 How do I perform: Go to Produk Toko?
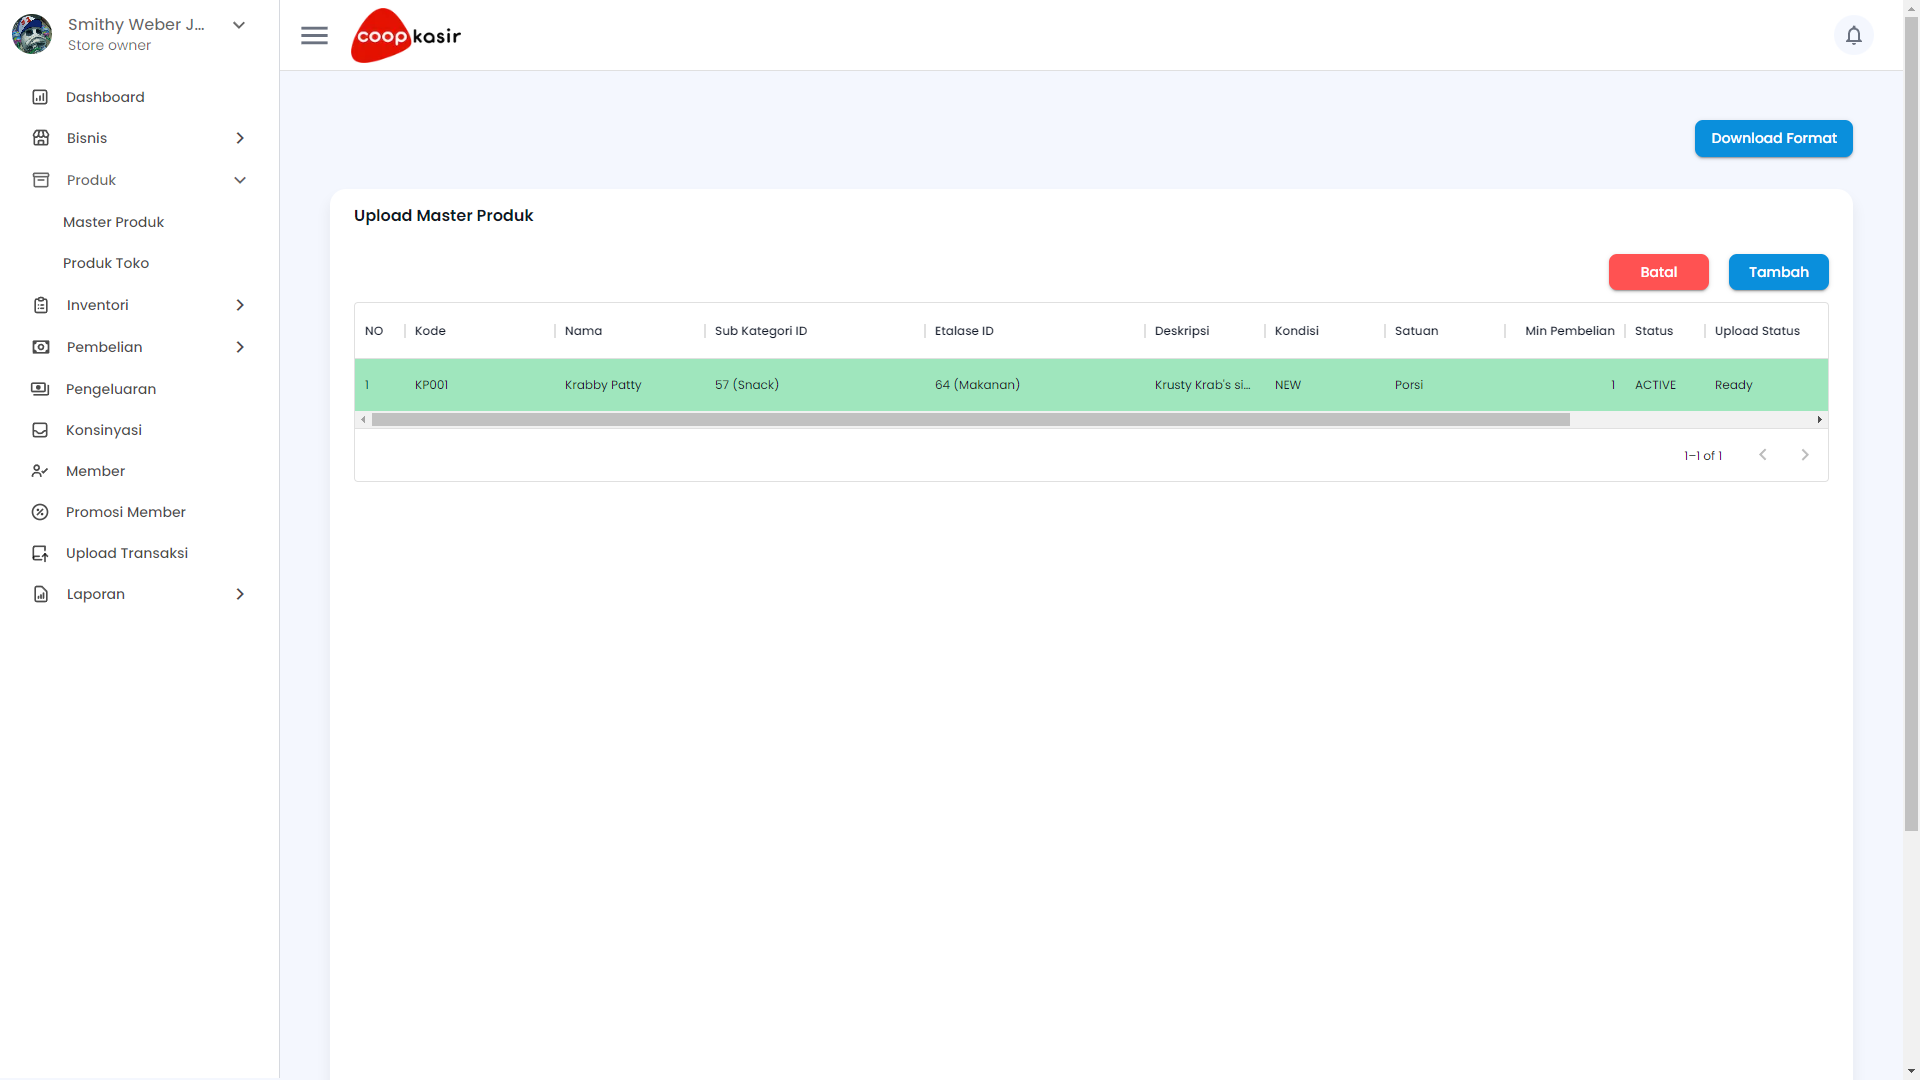click(106, 263)
